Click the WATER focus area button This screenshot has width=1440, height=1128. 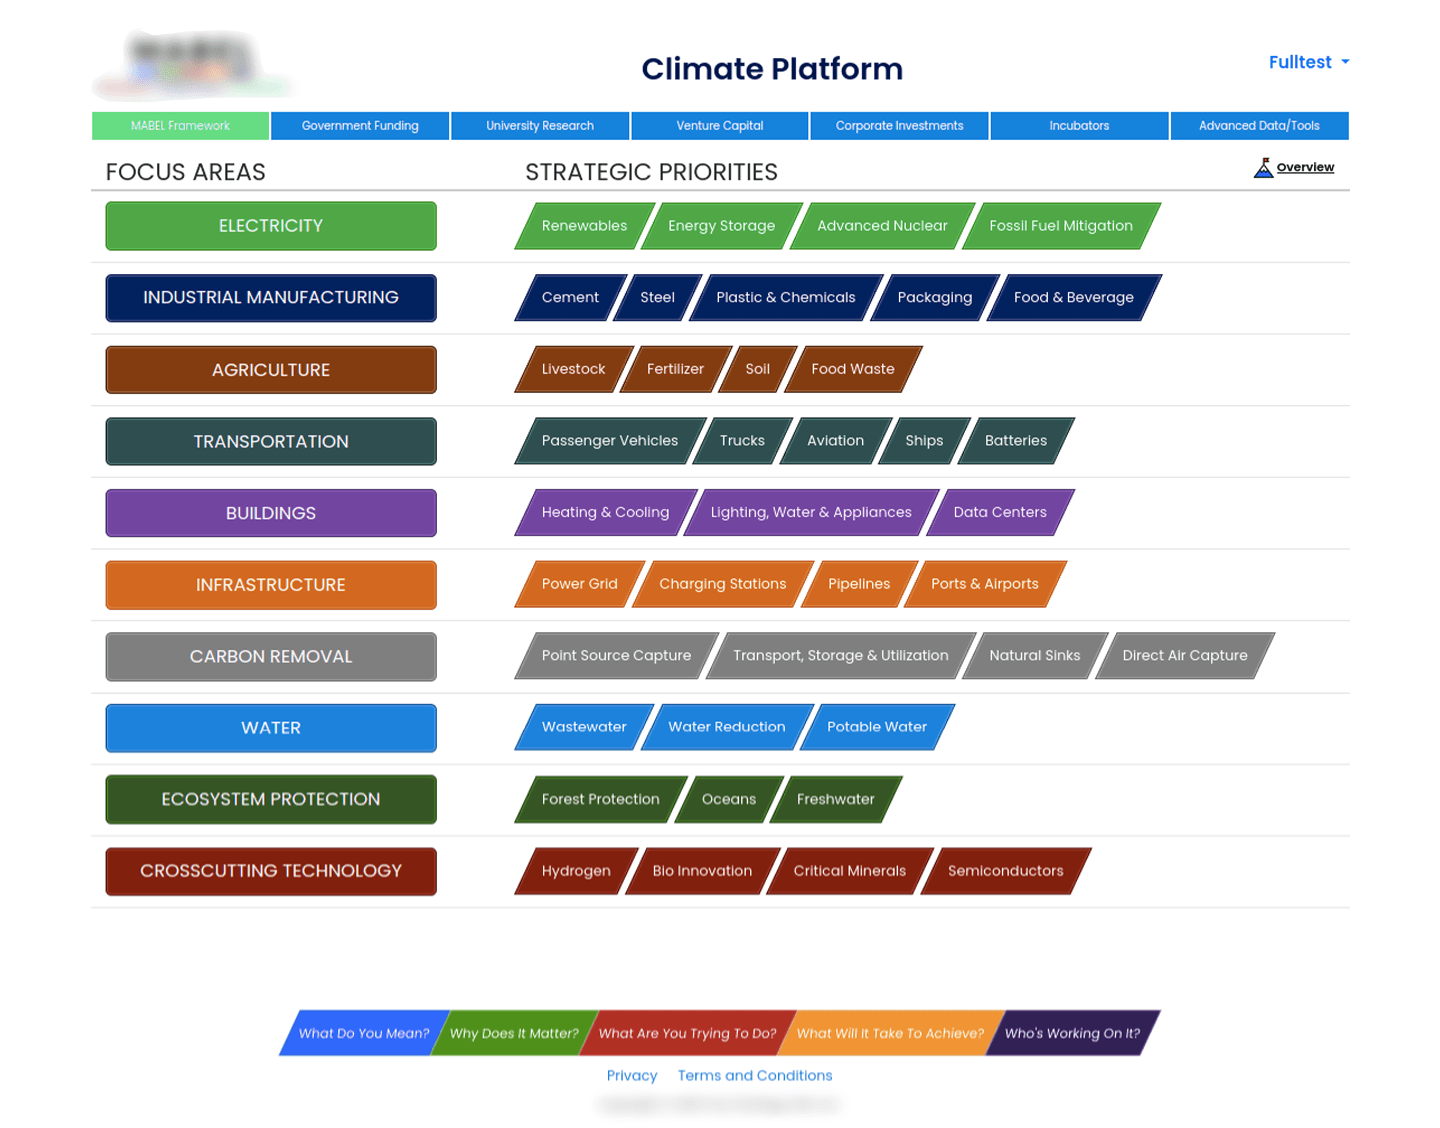[x=271, y=728]
